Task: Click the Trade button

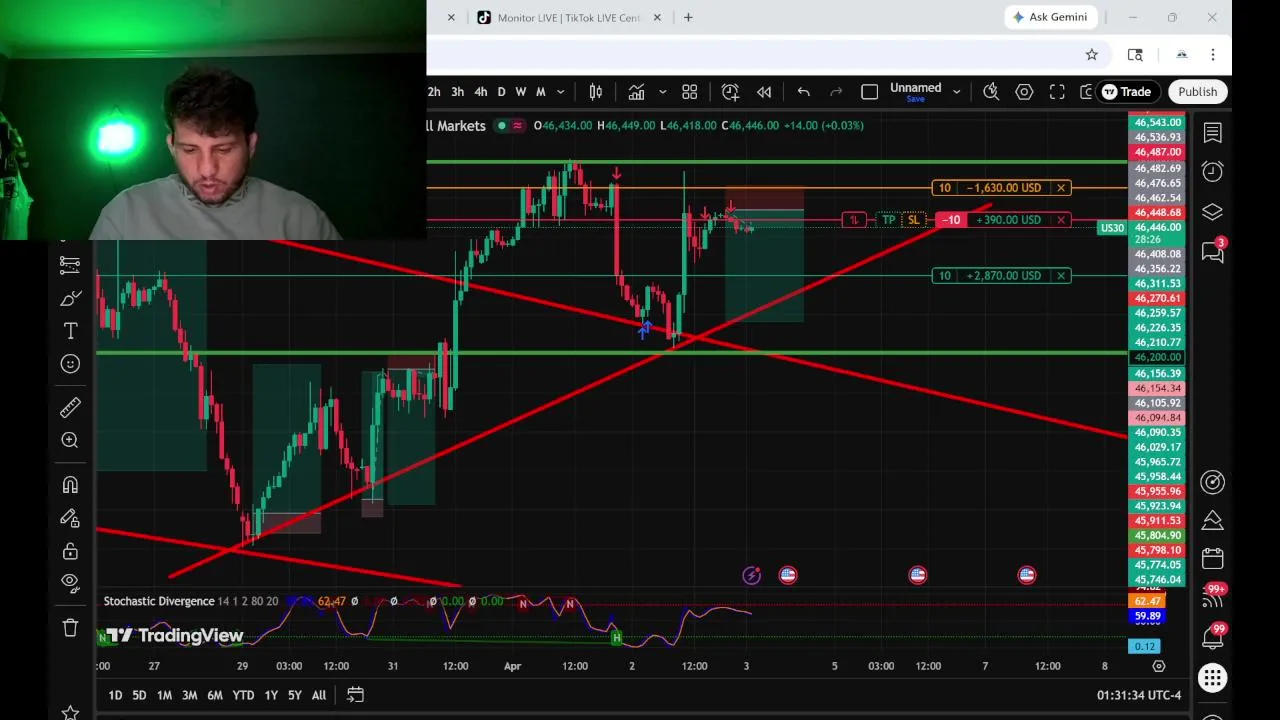Action: tap(1127, 92)
